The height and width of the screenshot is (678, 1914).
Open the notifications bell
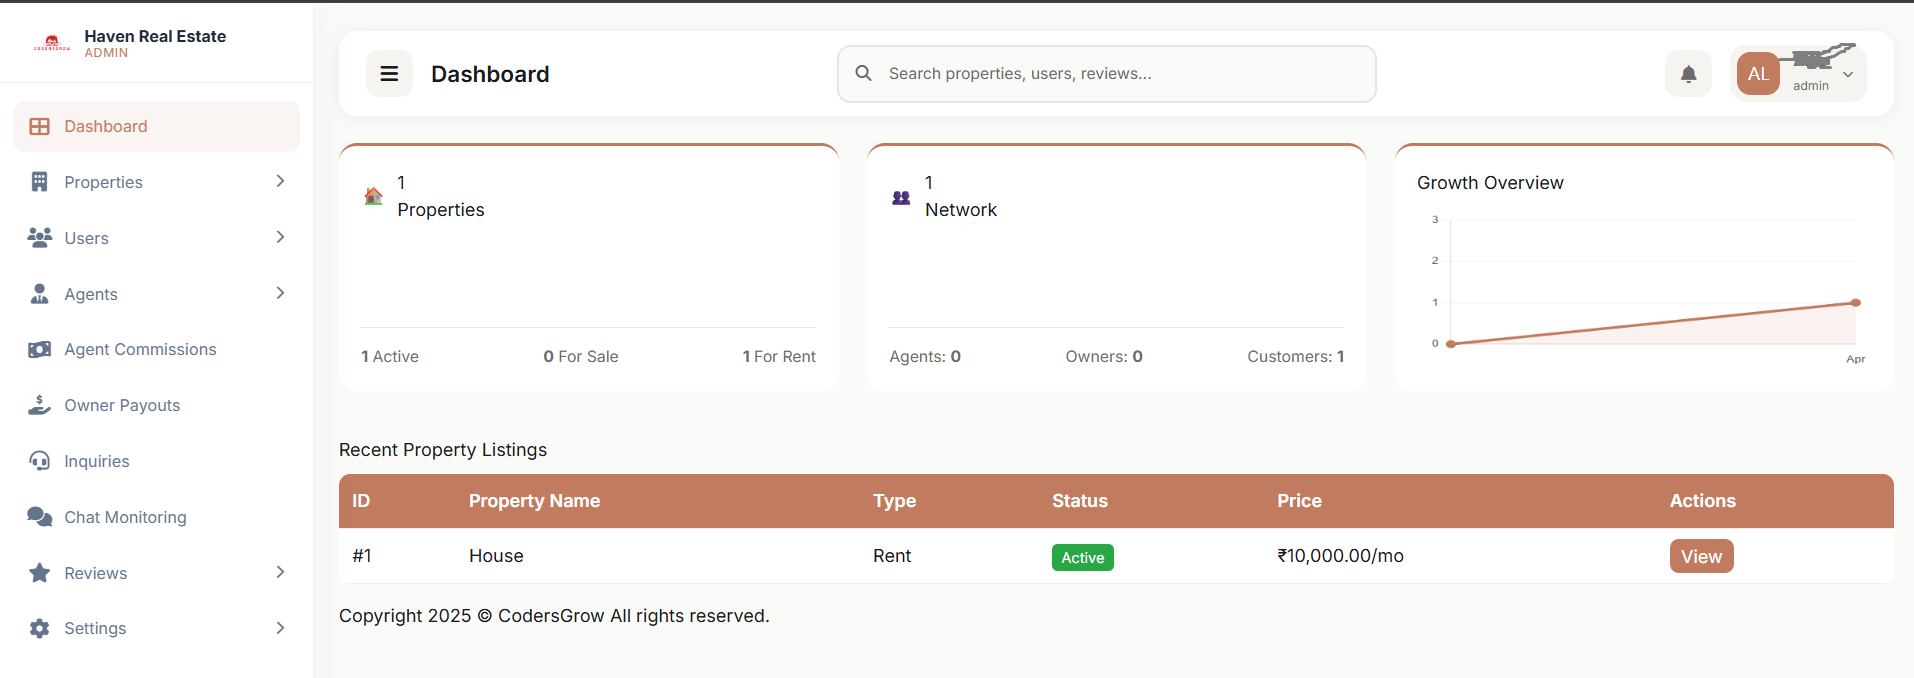[1688, 74]
